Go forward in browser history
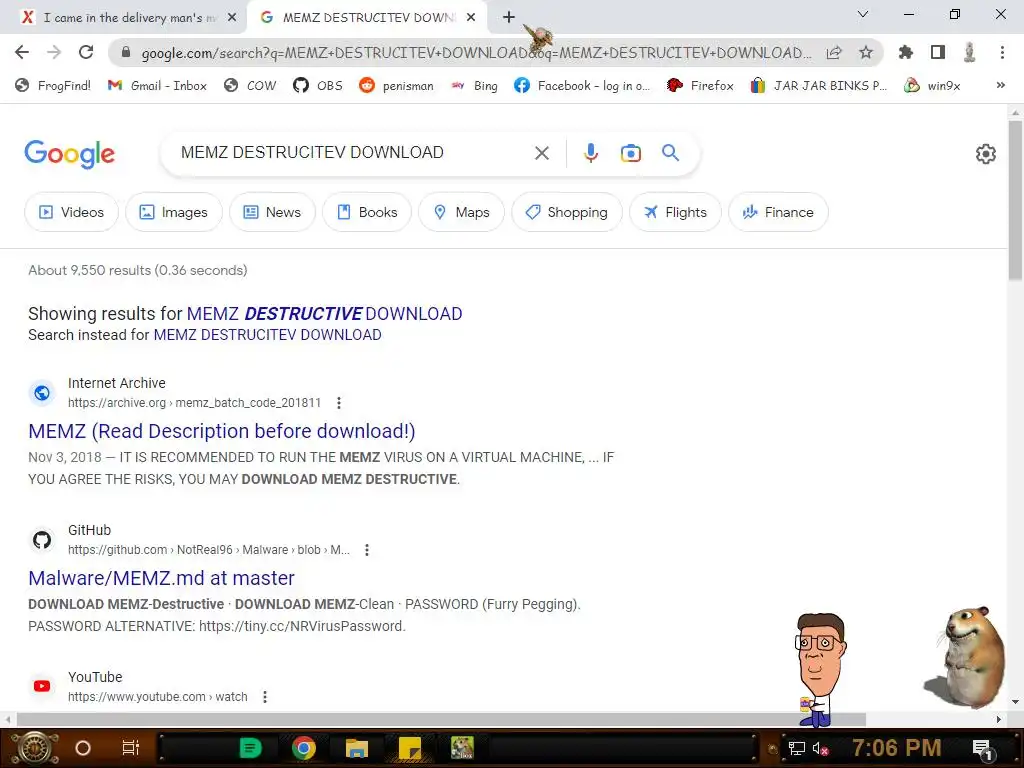Viewport: 1024px width, 768px height. coord(54,52)
